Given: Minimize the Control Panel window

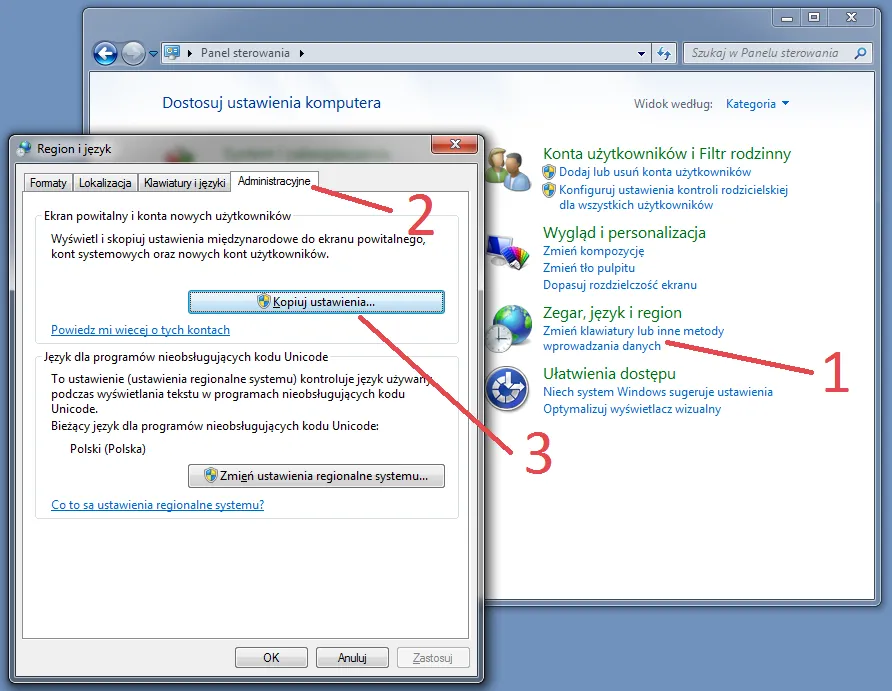Looking at the screenshot, I should 787,18.
